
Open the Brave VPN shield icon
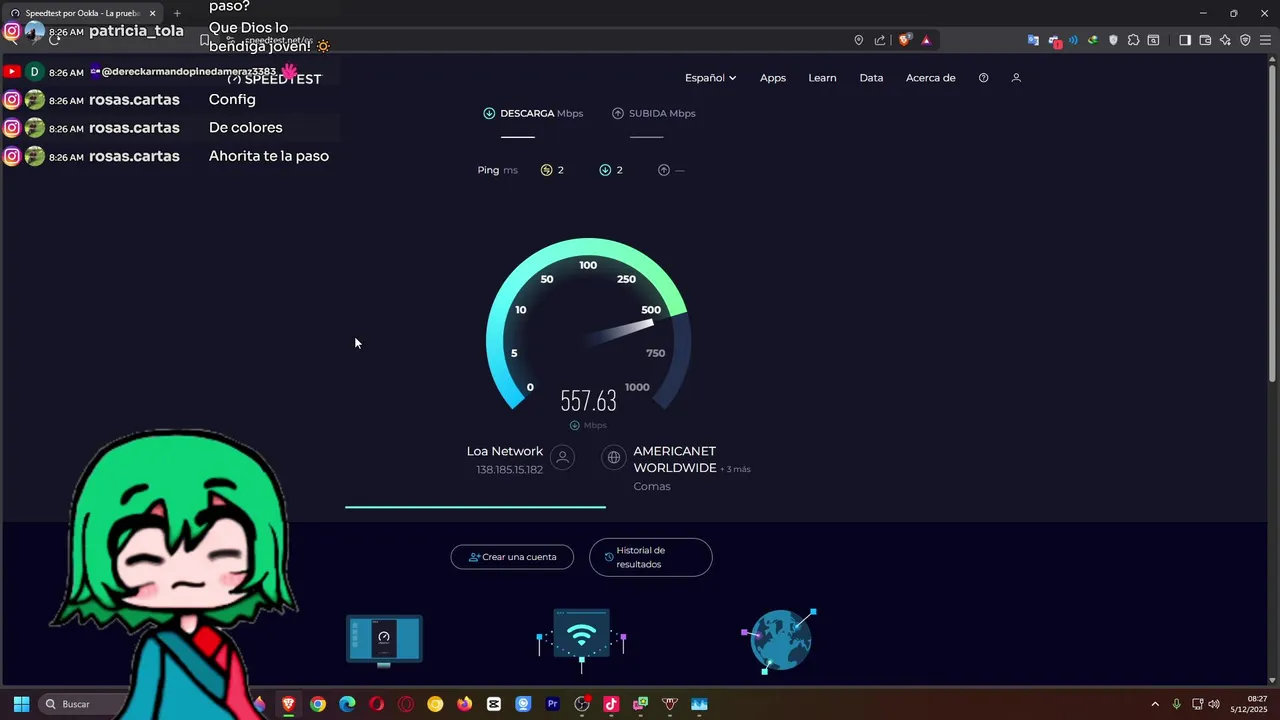pos(1245,40)
